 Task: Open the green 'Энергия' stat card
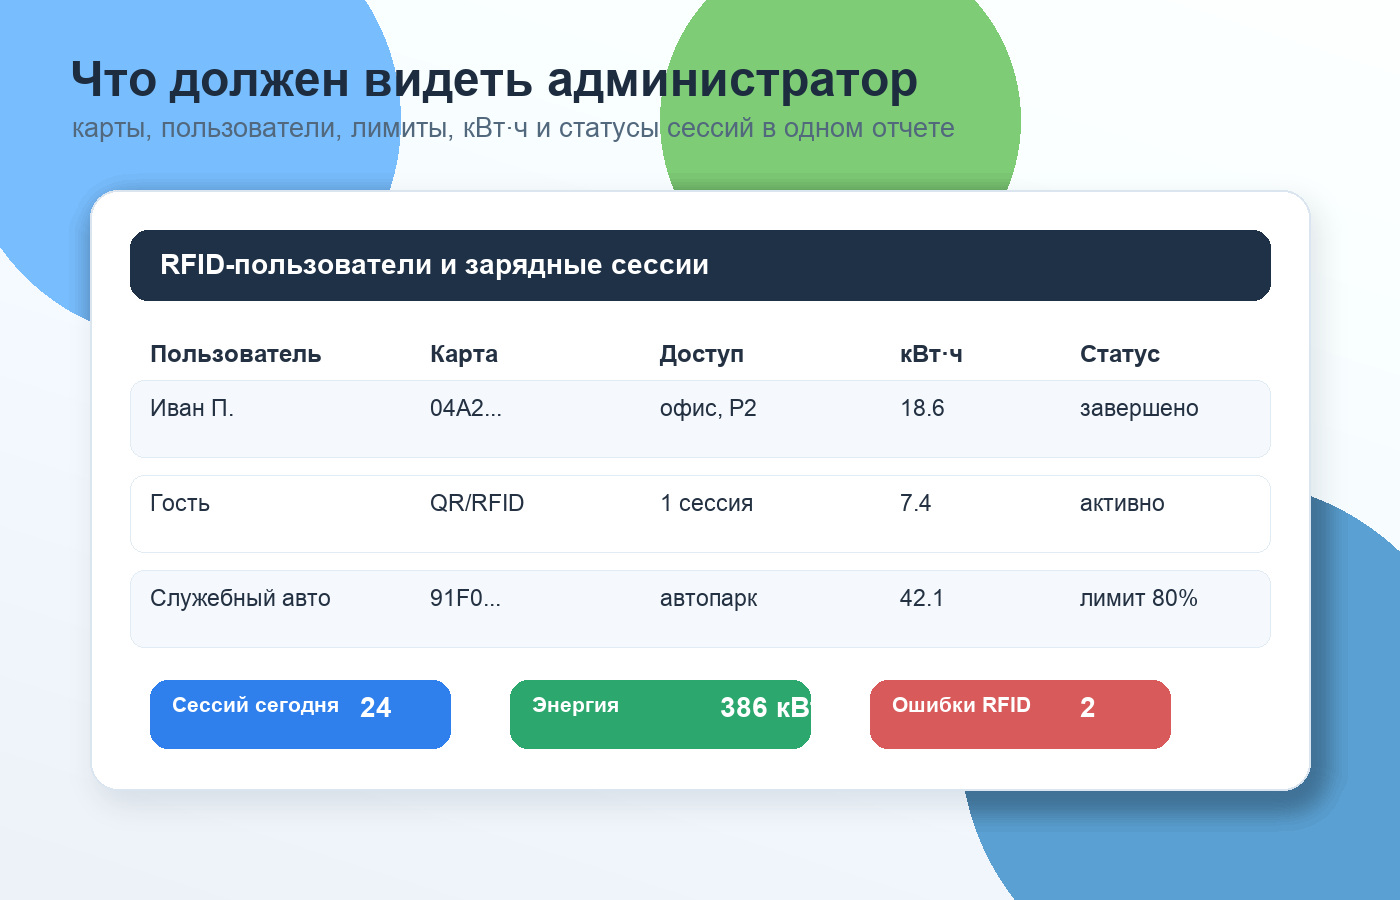[x=660, y=714]
